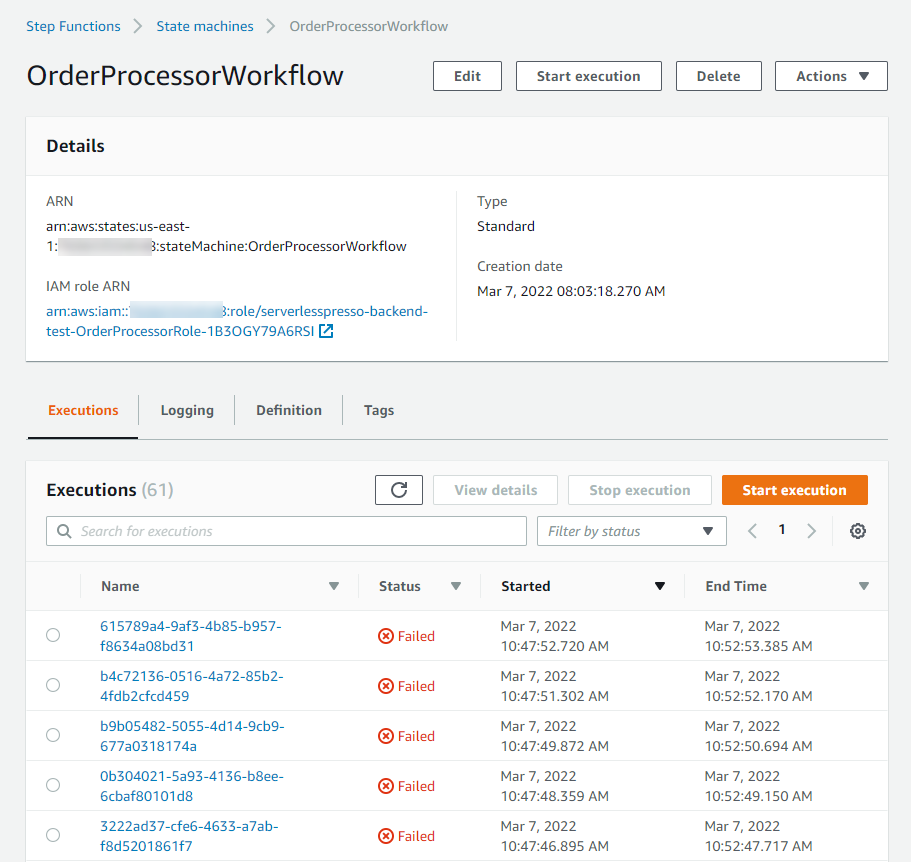Focus the Search for executions field

(286, 531)
